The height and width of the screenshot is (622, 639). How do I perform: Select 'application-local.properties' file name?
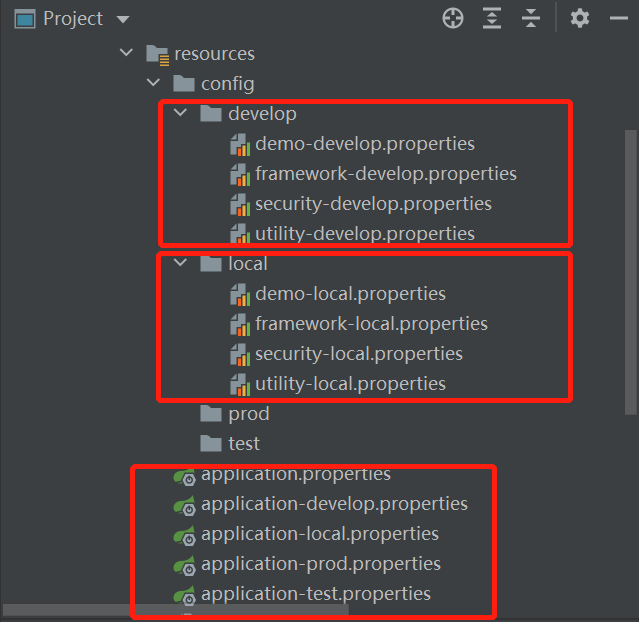click(x=320, y=534)
